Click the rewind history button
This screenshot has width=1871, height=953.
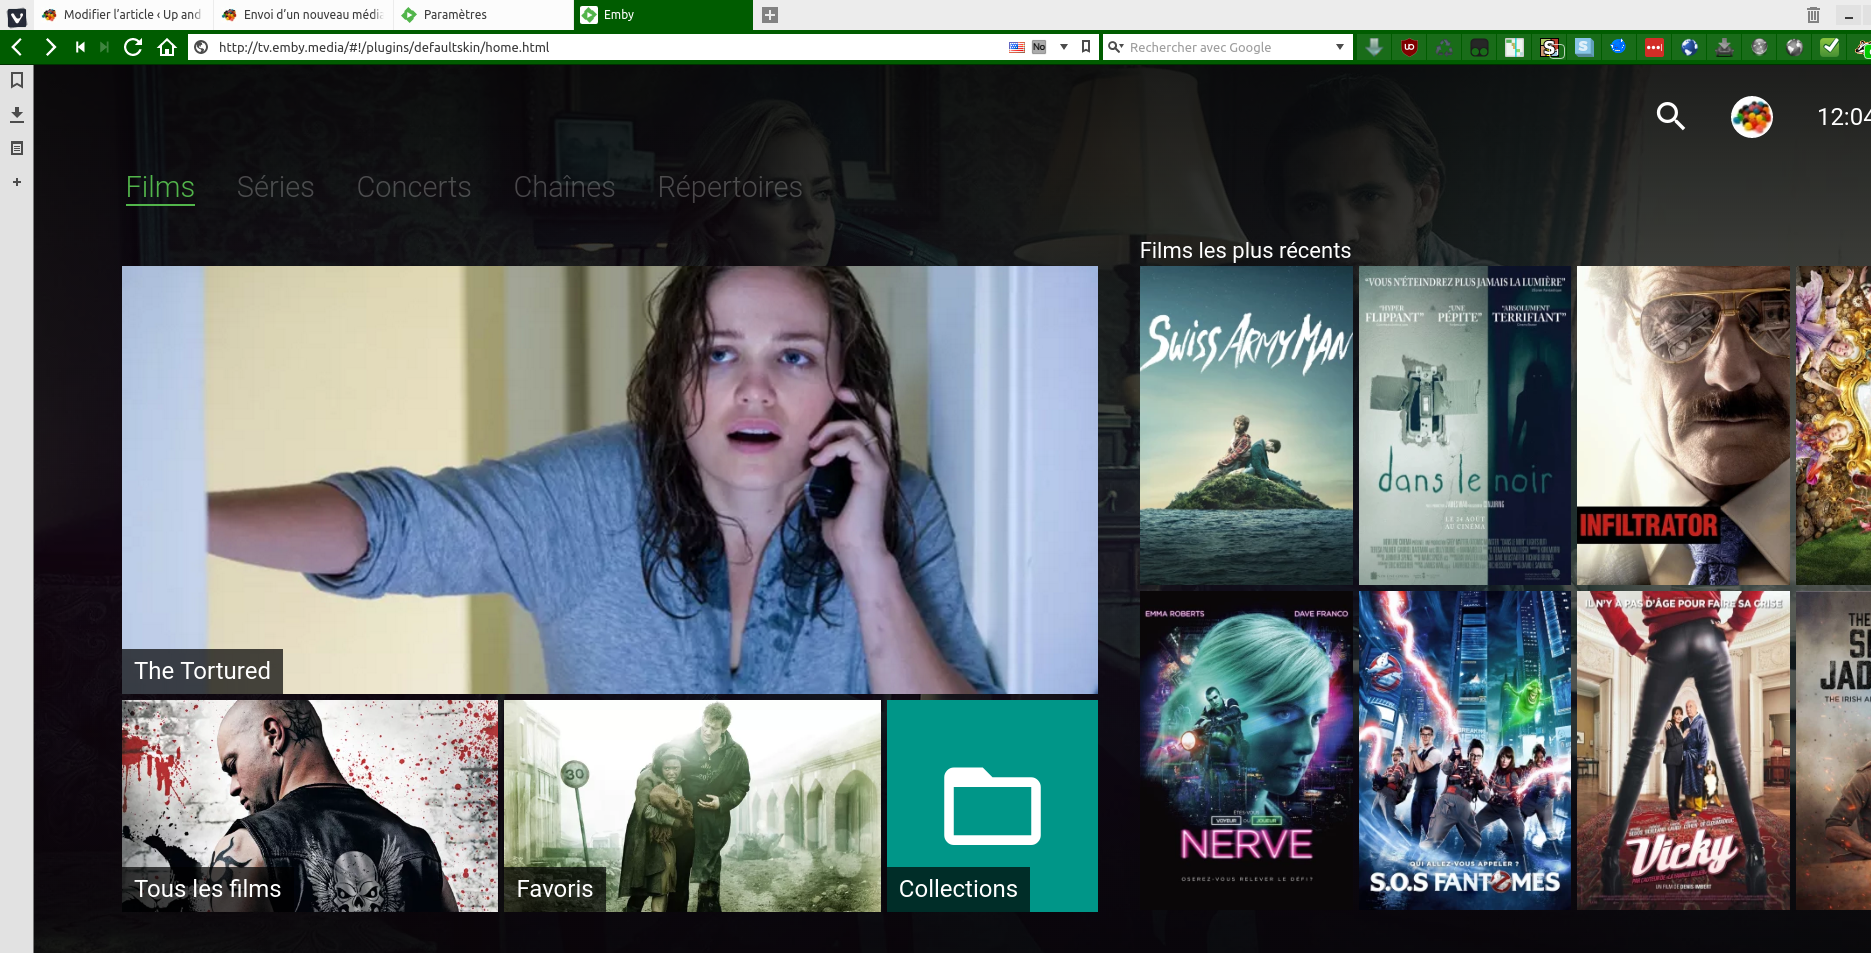[x=80, y=47]
